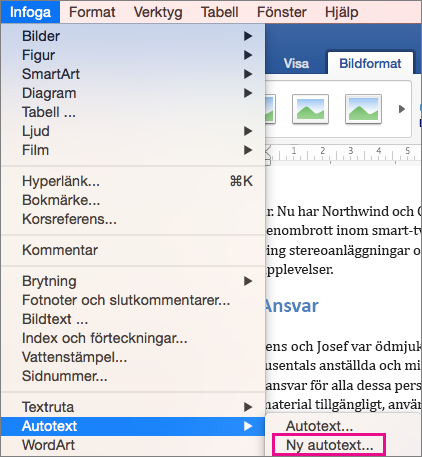Open Fotnoter och slutkommentarer... dialog
This screenshot has width=422, height=457.
133,300
